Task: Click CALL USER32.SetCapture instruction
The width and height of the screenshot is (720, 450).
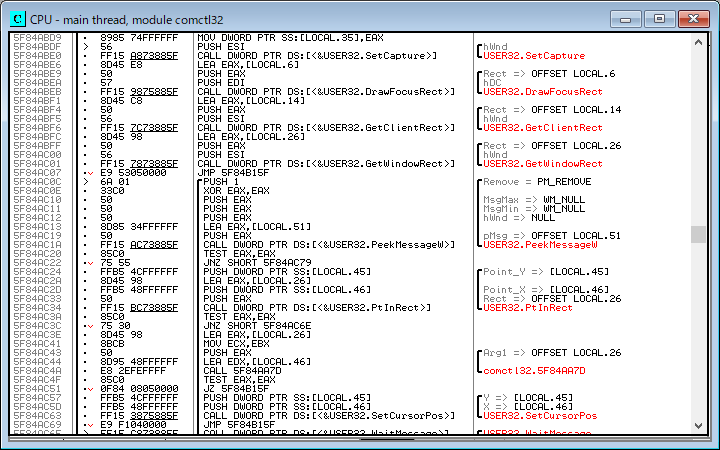Action: [317, 56]
